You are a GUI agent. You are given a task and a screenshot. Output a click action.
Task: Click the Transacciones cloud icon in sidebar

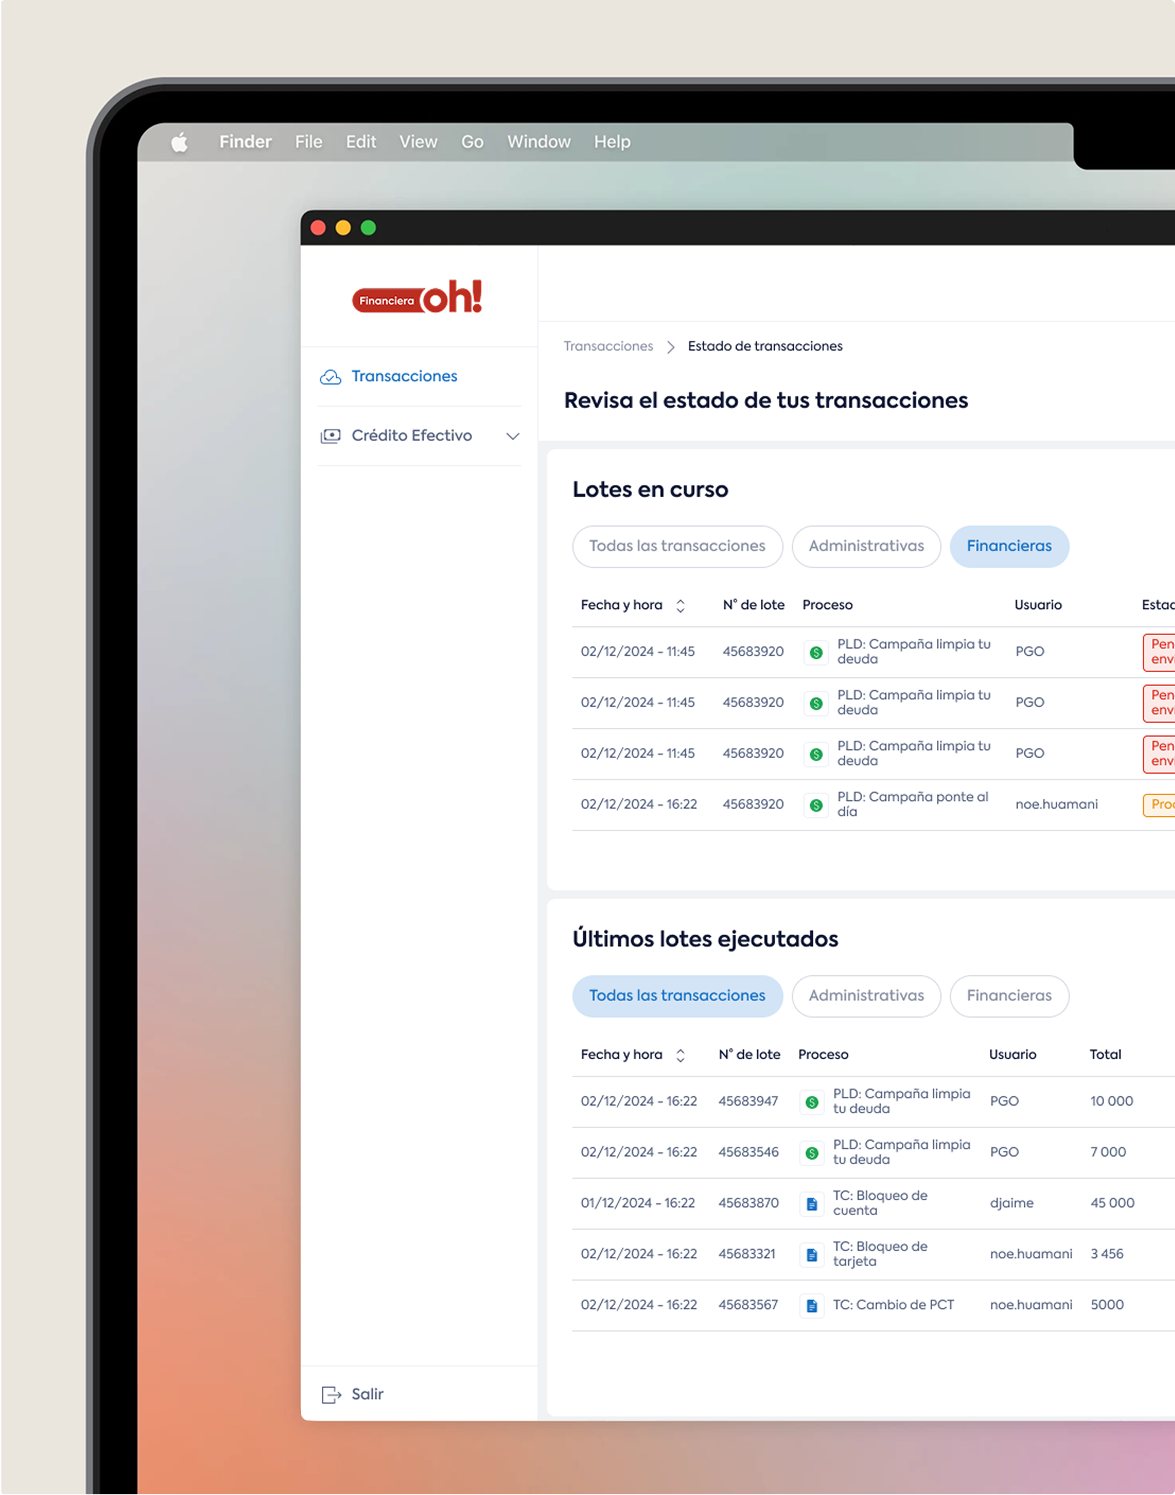330,377
